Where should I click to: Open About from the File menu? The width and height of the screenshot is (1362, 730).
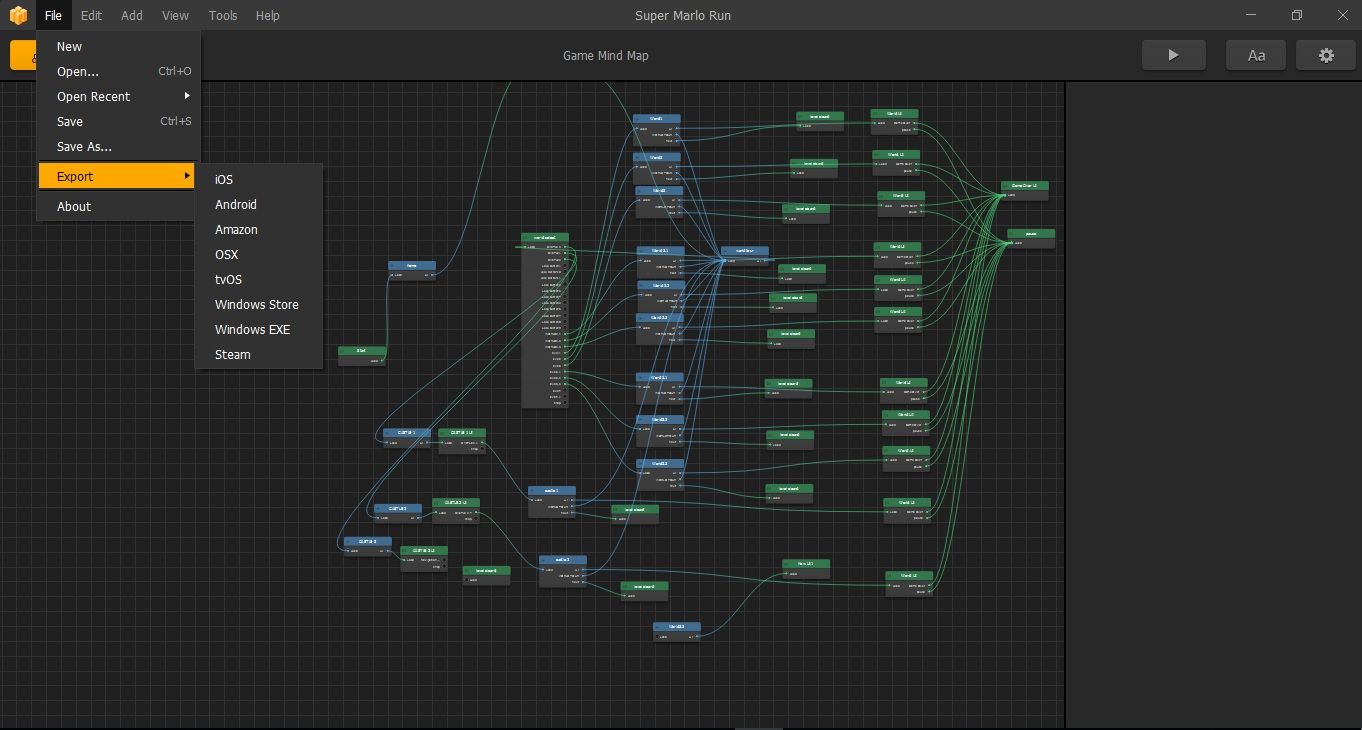point(118,206)
